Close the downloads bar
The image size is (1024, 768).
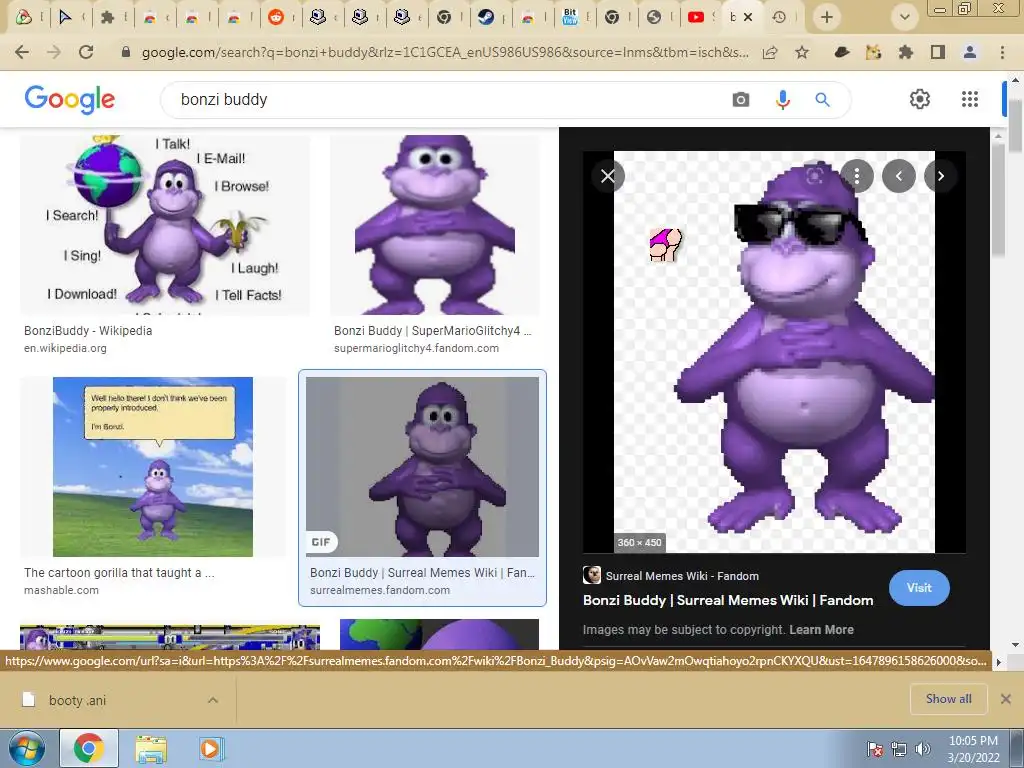(x=1006, y=699)
